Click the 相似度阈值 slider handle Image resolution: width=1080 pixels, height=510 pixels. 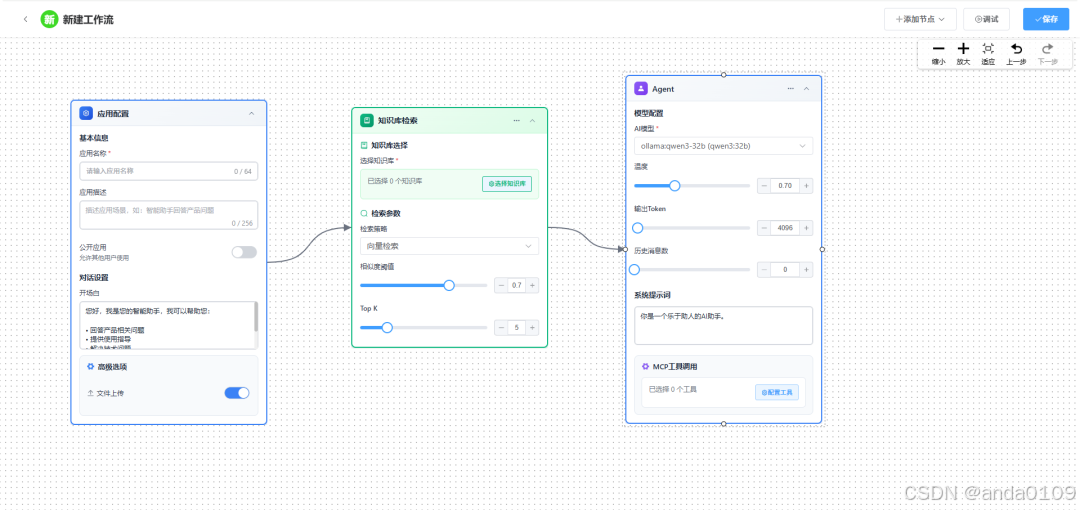click(x=449, y=285)
